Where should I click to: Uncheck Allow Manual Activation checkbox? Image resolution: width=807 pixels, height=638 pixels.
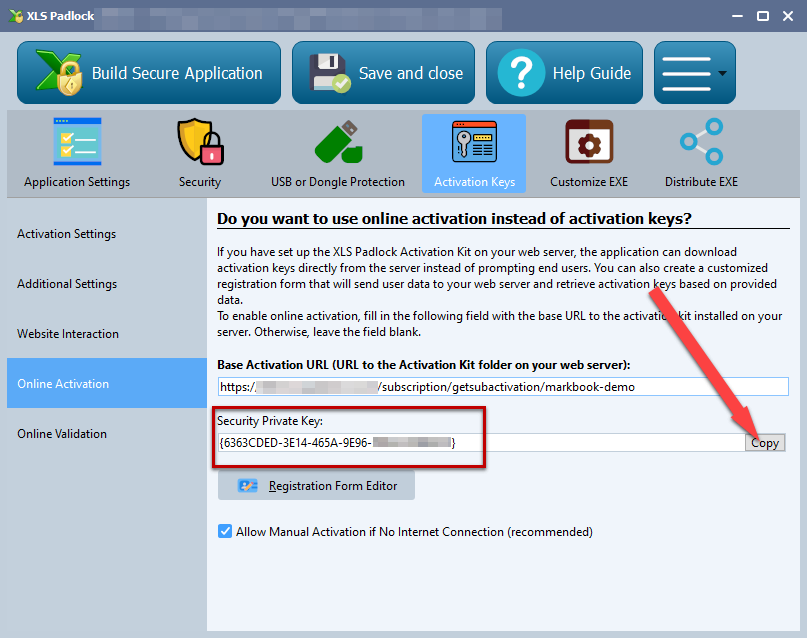point(225,532)
